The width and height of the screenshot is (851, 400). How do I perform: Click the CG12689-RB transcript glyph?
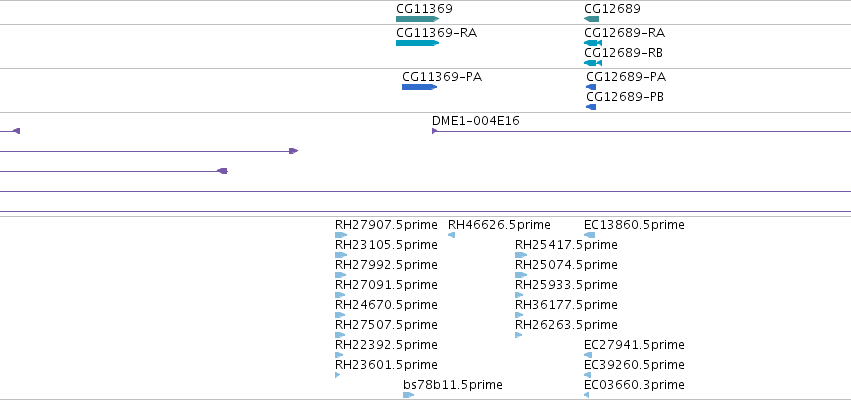click(593, 63)
